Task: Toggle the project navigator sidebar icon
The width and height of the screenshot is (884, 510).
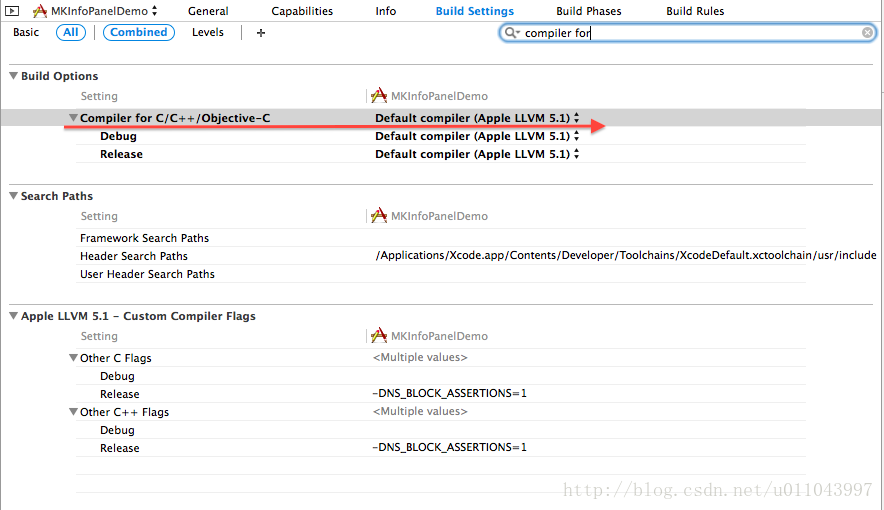Action: [x=12, y=11]
